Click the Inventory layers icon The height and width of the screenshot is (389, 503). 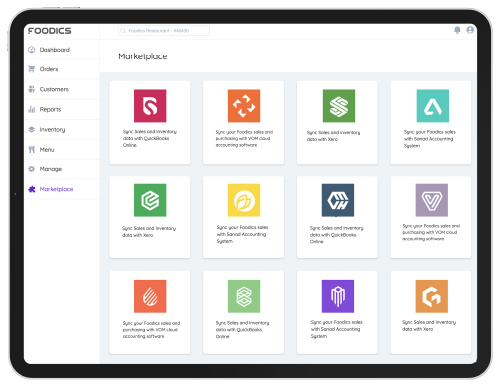click(x=32, y=129)
